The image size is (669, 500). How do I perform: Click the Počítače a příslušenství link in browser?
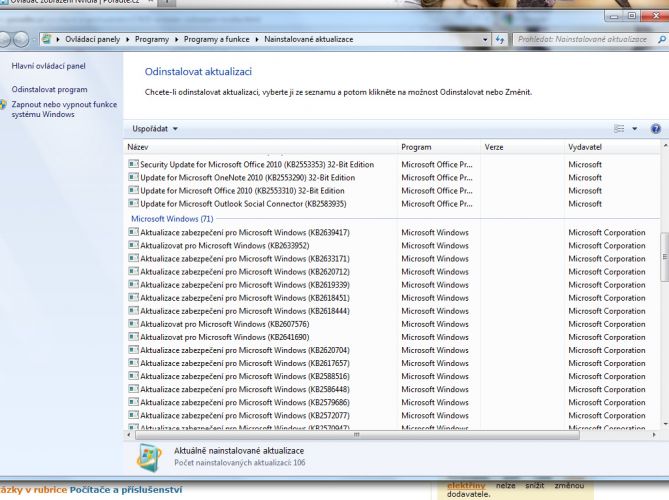126,490
